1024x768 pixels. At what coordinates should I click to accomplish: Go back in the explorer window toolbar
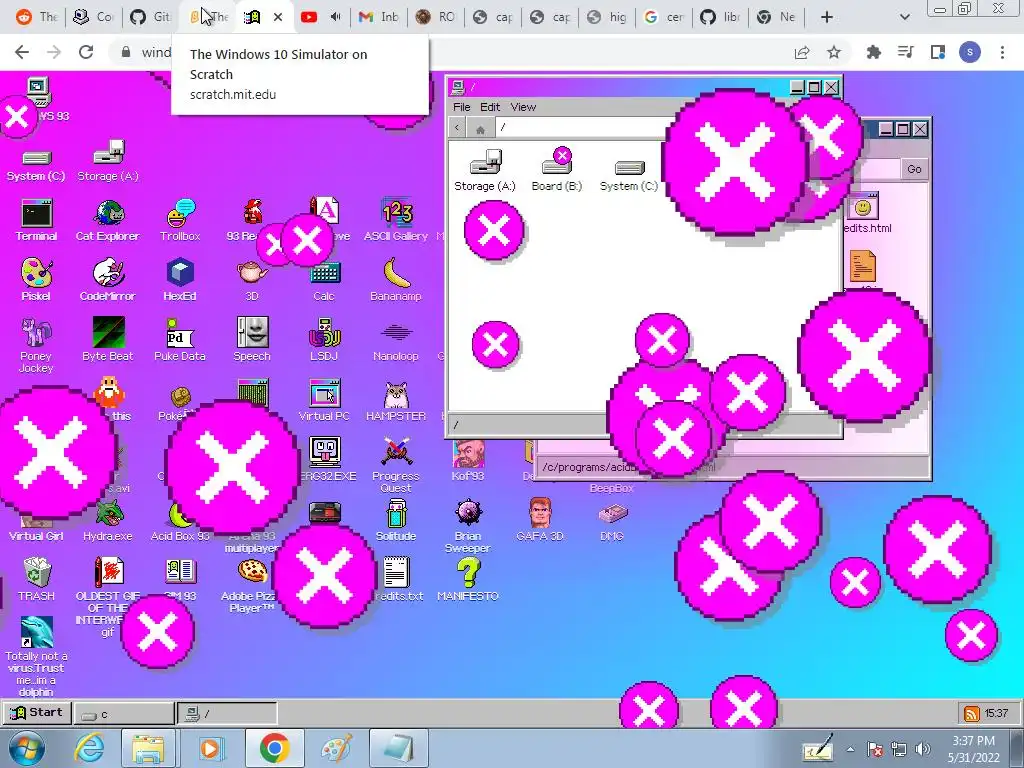click(457, 128)
